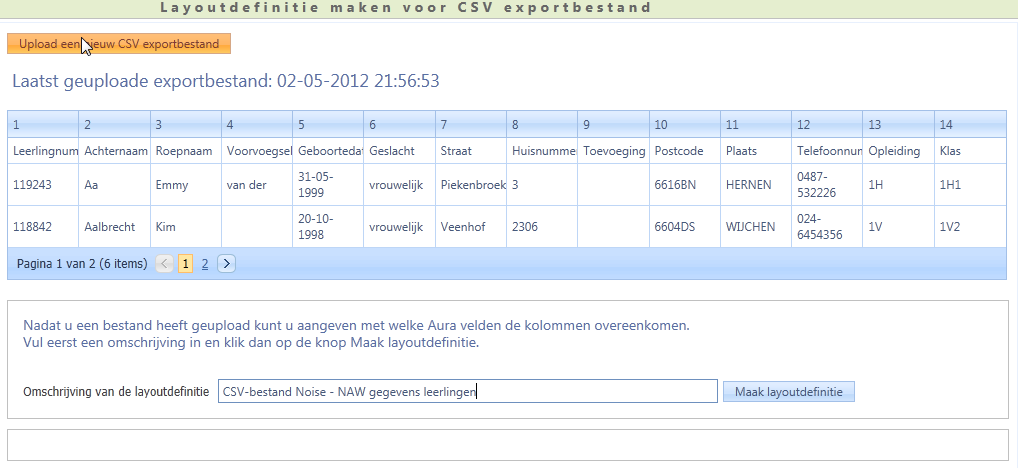Viewport: 1018px width, 468px height.
Task: Click column header 1 in the grid
Action: 42,125
